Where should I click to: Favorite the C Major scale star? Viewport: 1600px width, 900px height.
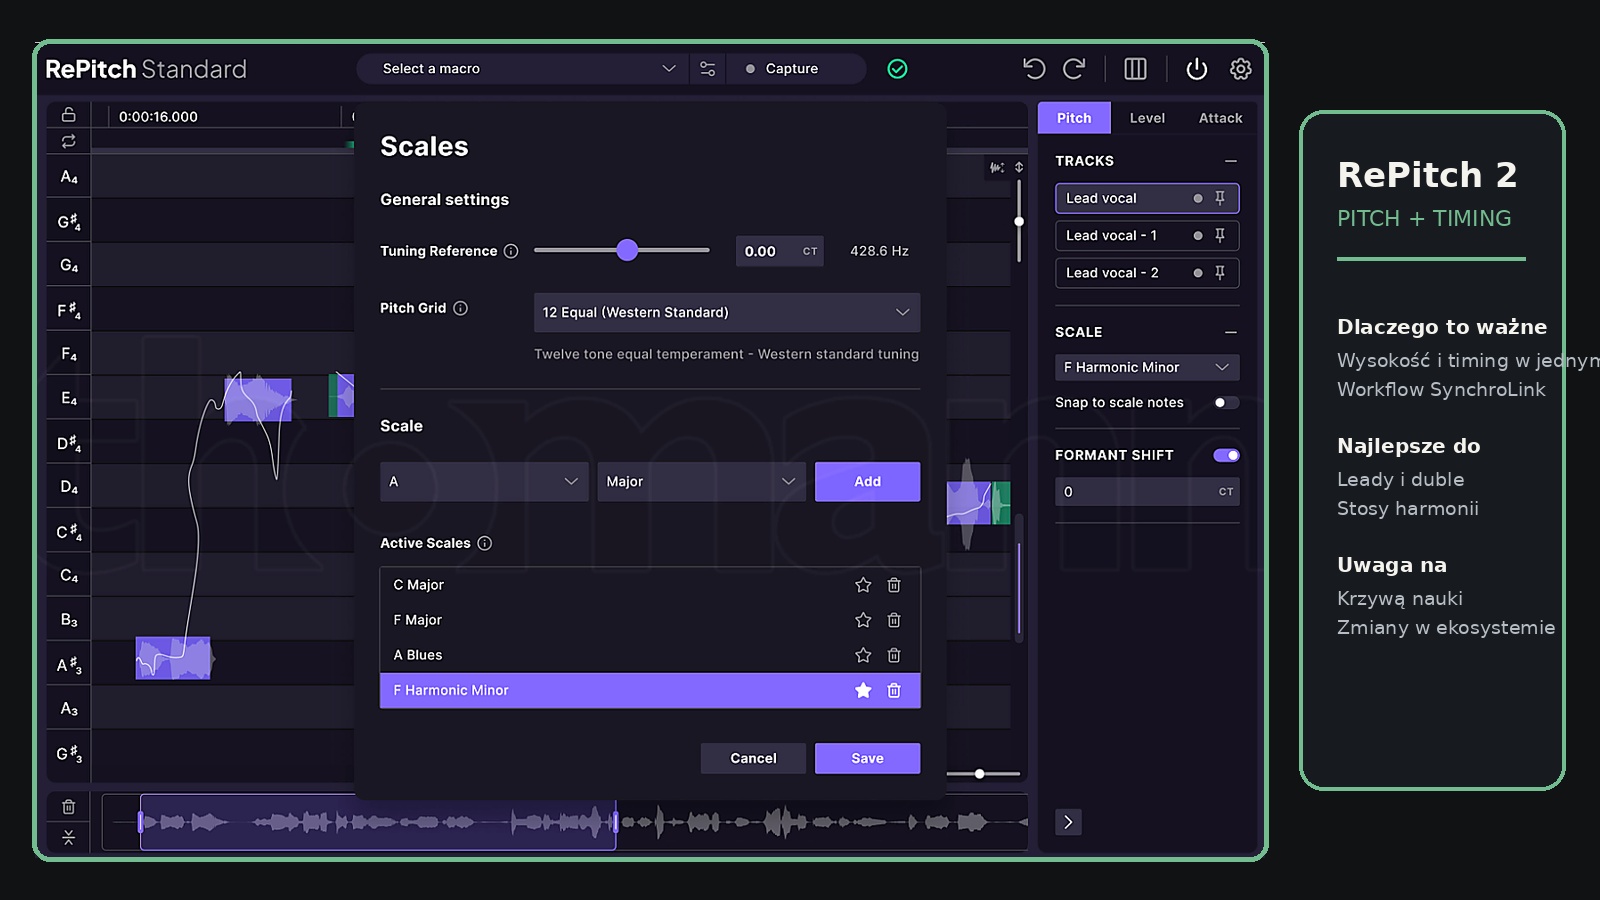[863, 585]
